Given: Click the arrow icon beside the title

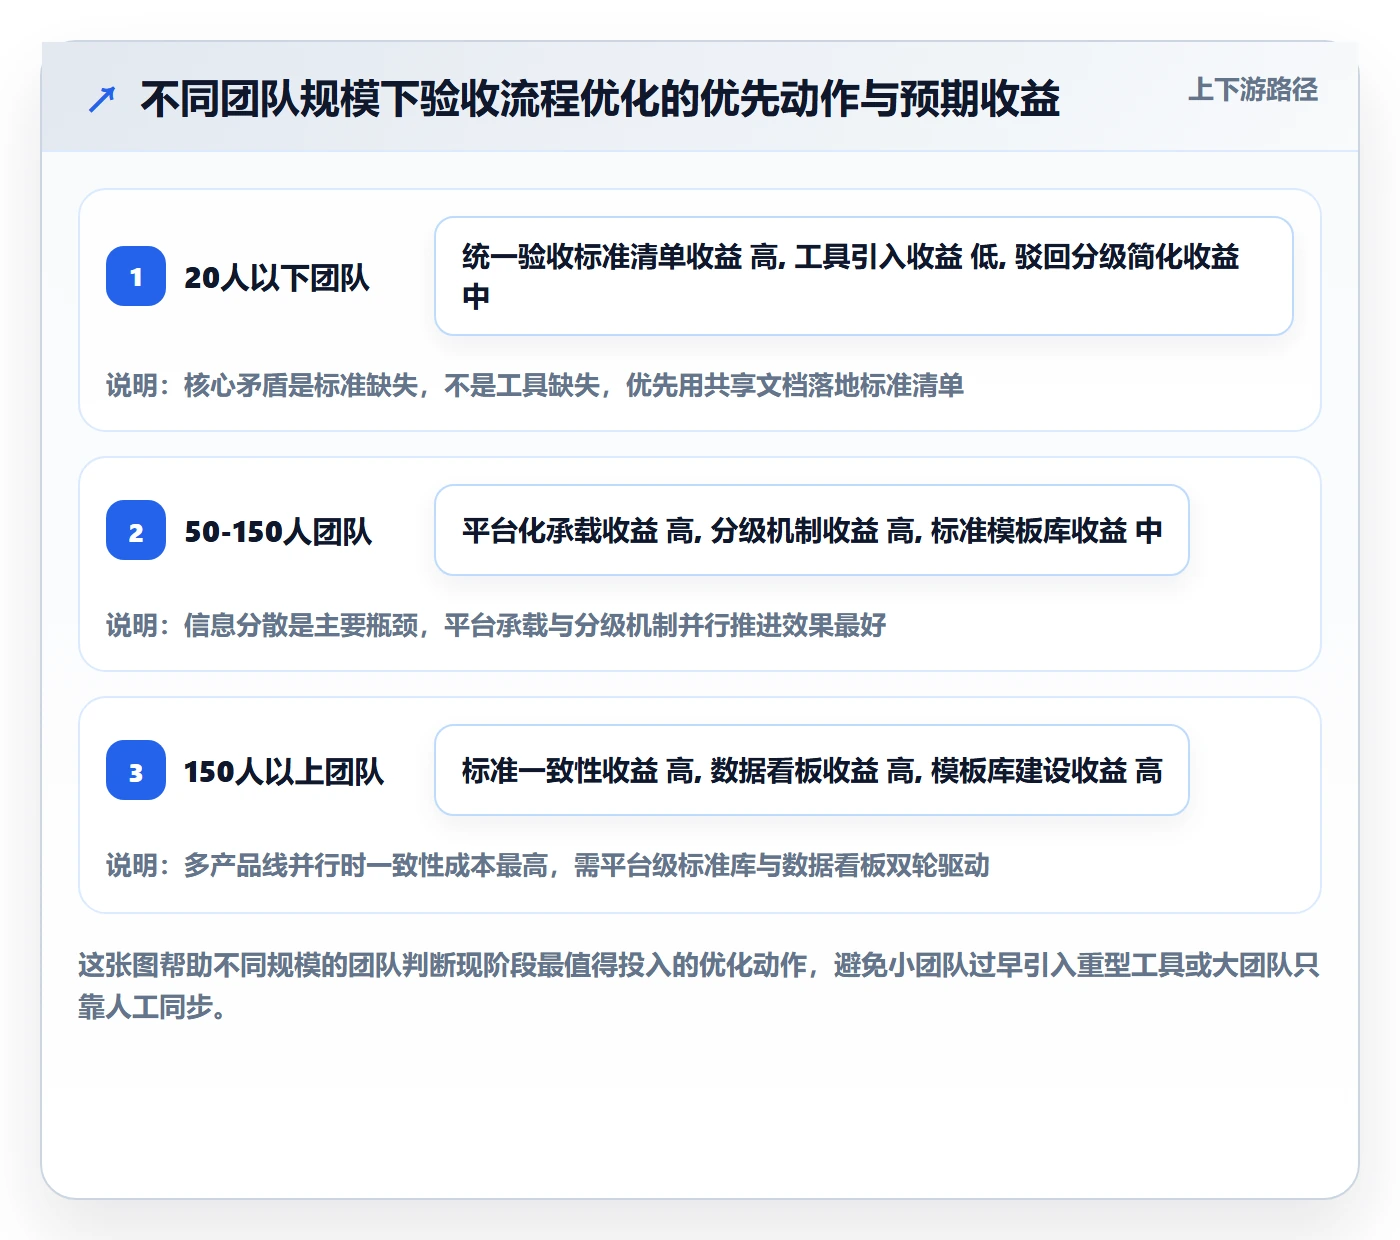Looking at the screenshot, I should [102, 99].
